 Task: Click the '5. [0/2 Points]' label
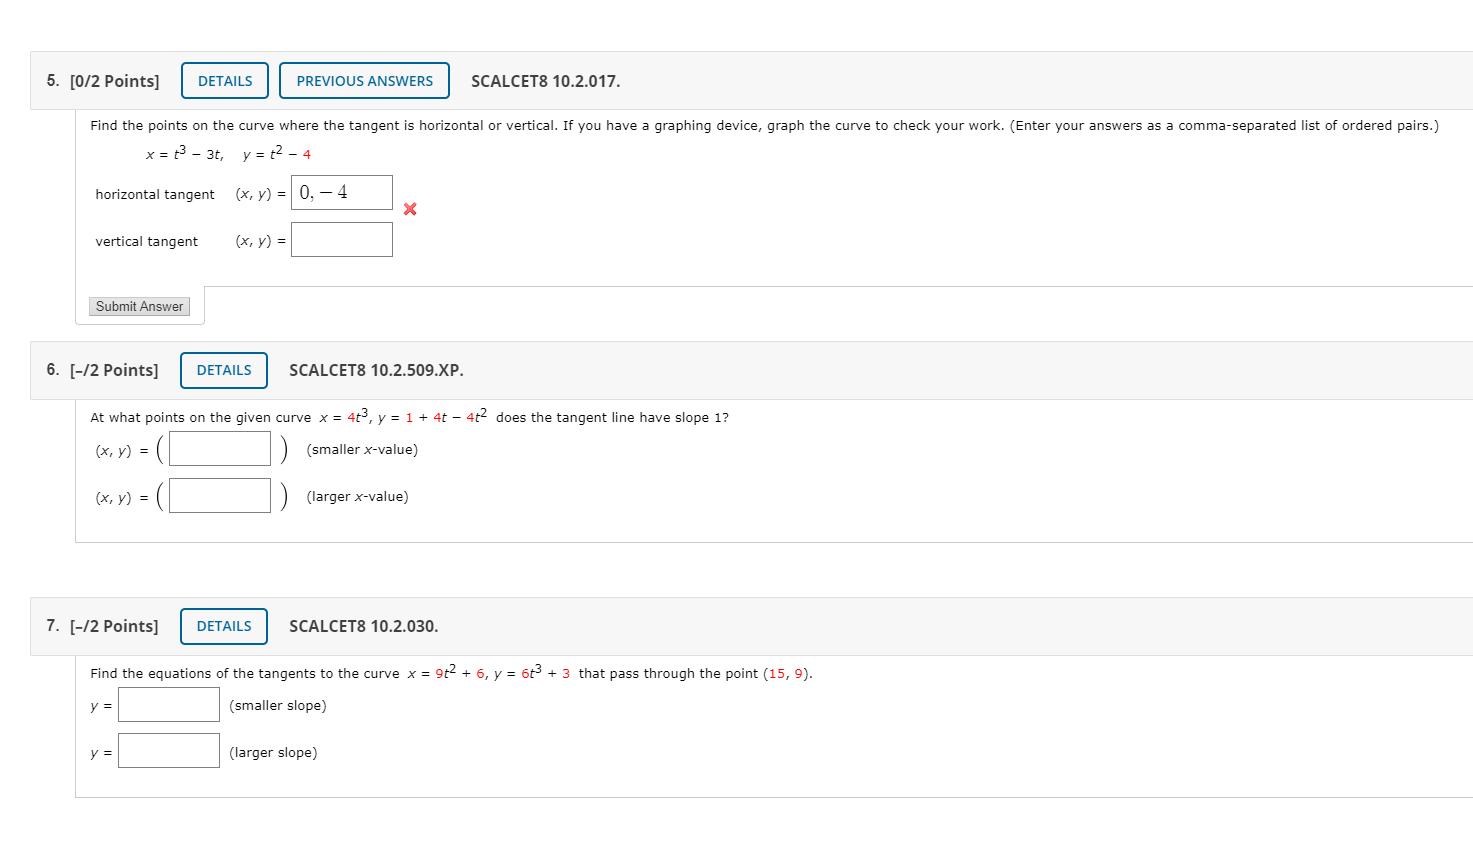(x=103, y=81)
